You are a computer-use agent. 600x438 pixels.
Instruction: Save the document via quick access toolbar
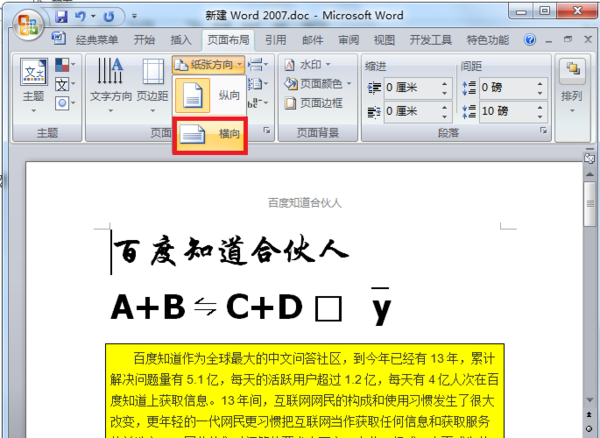click(x=61, y=16)
